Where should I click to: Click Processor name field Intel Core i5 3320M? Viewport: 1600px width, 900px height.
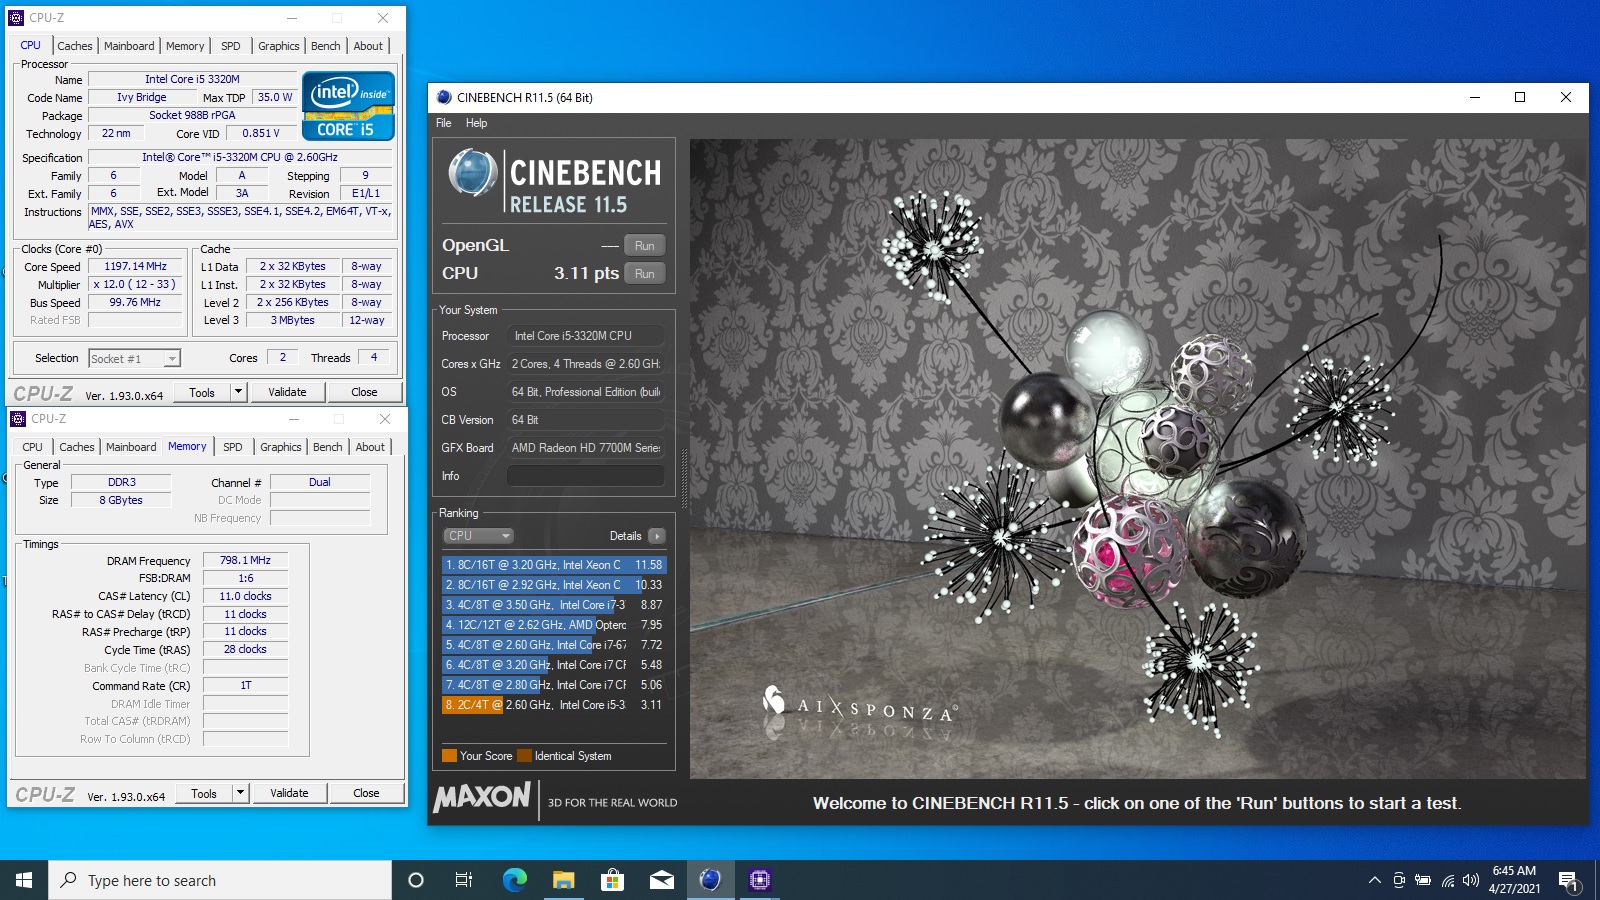pyautogui.click(x=192, y=79)
